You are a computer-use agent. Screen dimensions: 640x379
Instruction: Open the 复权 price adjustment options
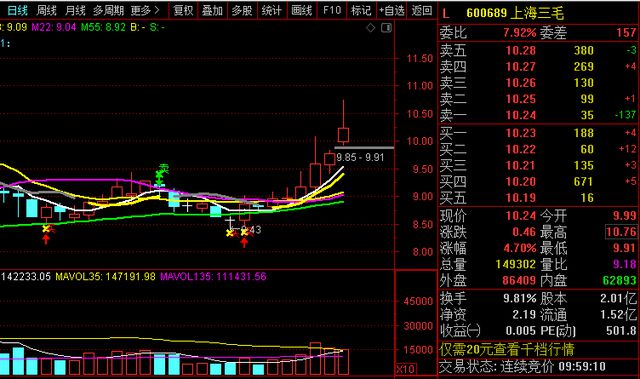[183, 10]
